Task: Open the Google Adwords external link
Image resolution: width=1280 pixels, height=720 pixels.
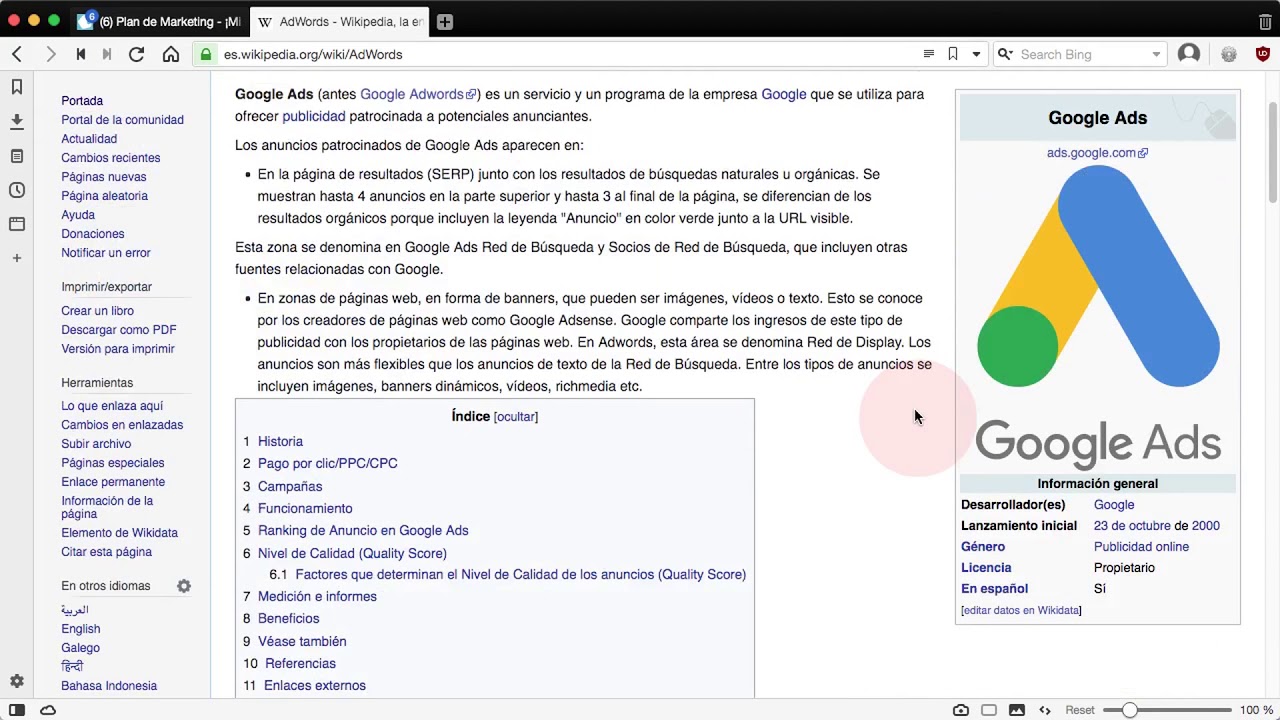Action: pos(418,94)
